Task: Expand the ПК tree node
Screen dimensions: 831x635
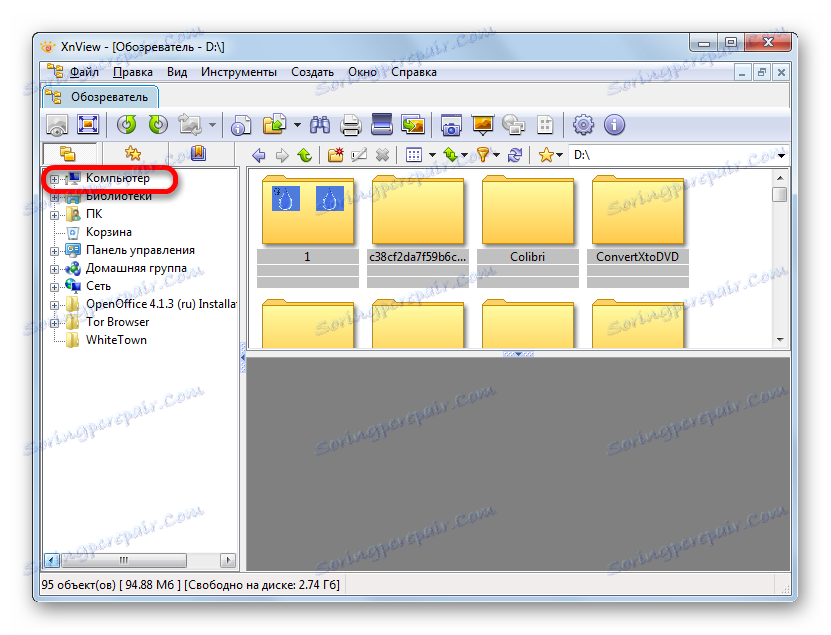Action: (54, 215)
